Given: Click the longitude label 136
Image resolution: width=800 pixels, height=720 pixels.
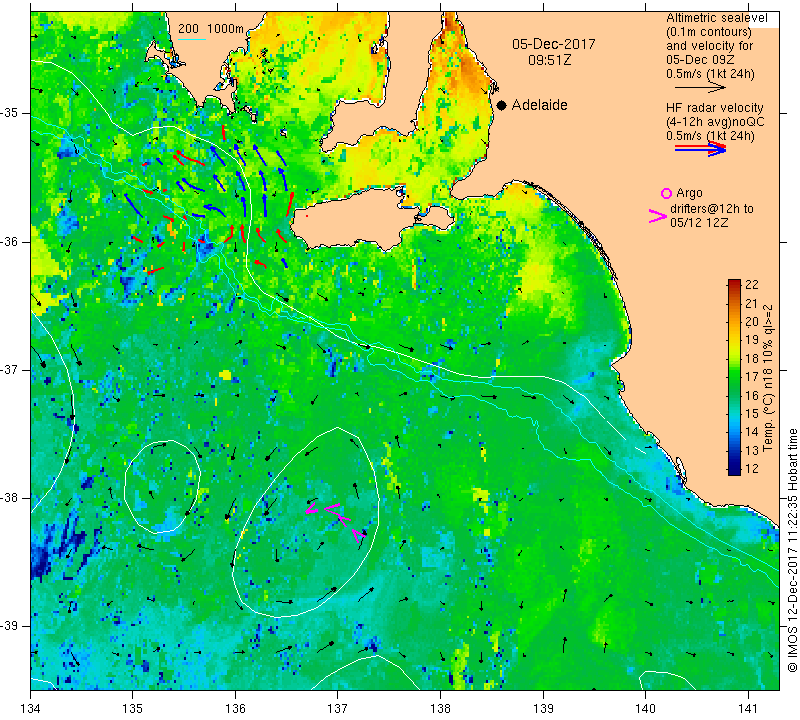Looking at the screenshot, I should (x=235, y=709).
